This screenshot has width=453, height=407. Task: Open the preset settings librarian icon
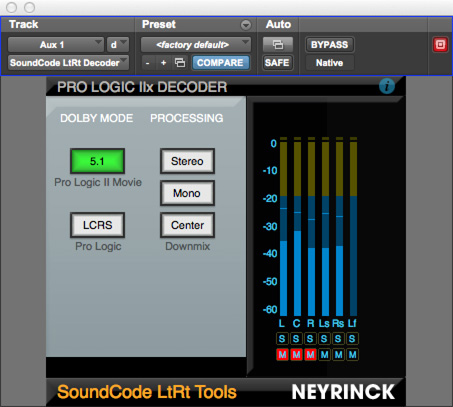tap(180, 63)
